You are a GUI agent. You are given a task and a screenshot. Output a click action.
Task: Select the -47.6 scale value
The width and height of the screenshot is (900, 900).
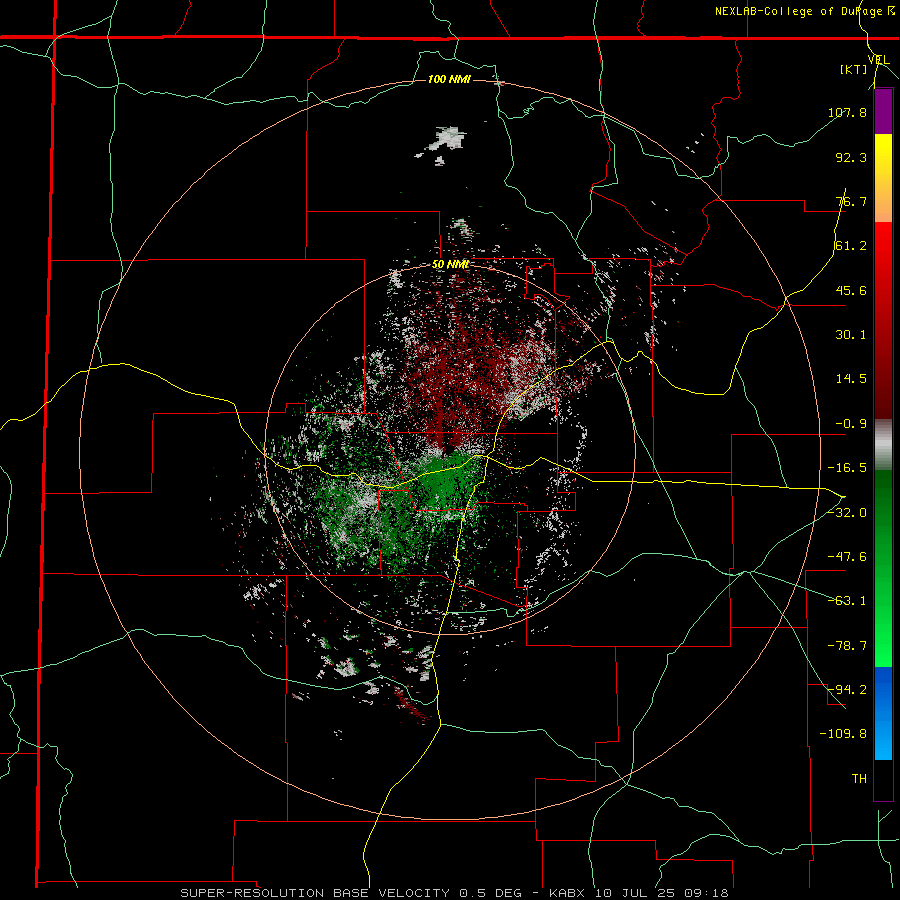(847, 557)
